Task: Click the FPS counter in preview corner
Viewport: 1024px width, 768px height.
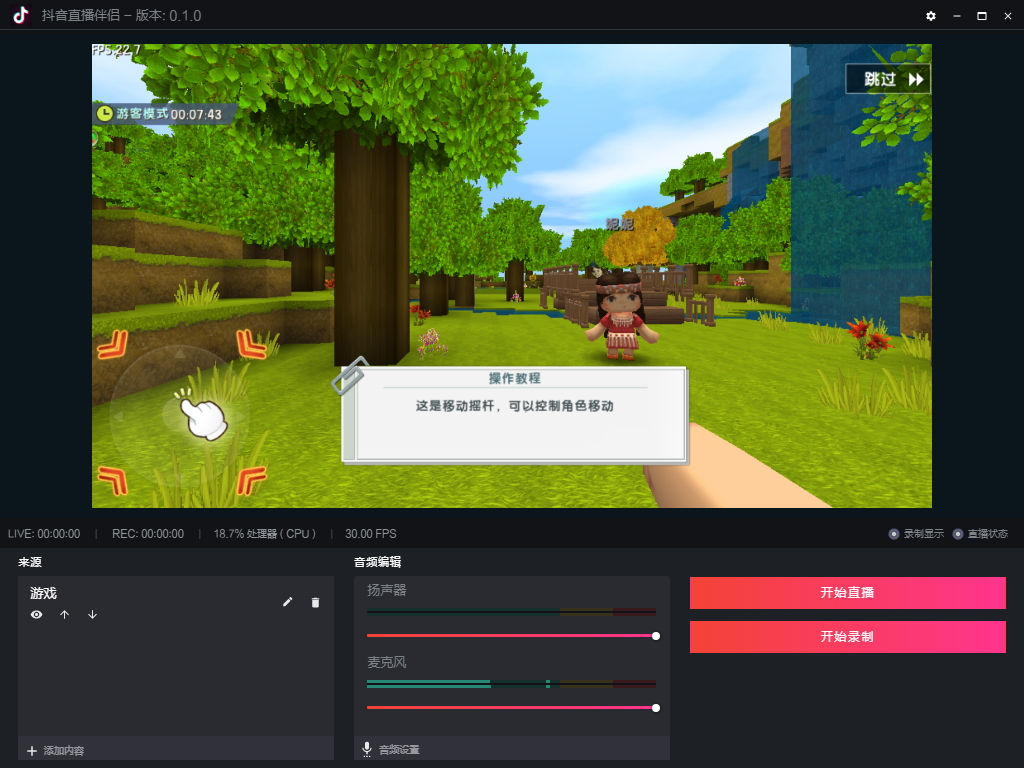Action: pos(116,50)
